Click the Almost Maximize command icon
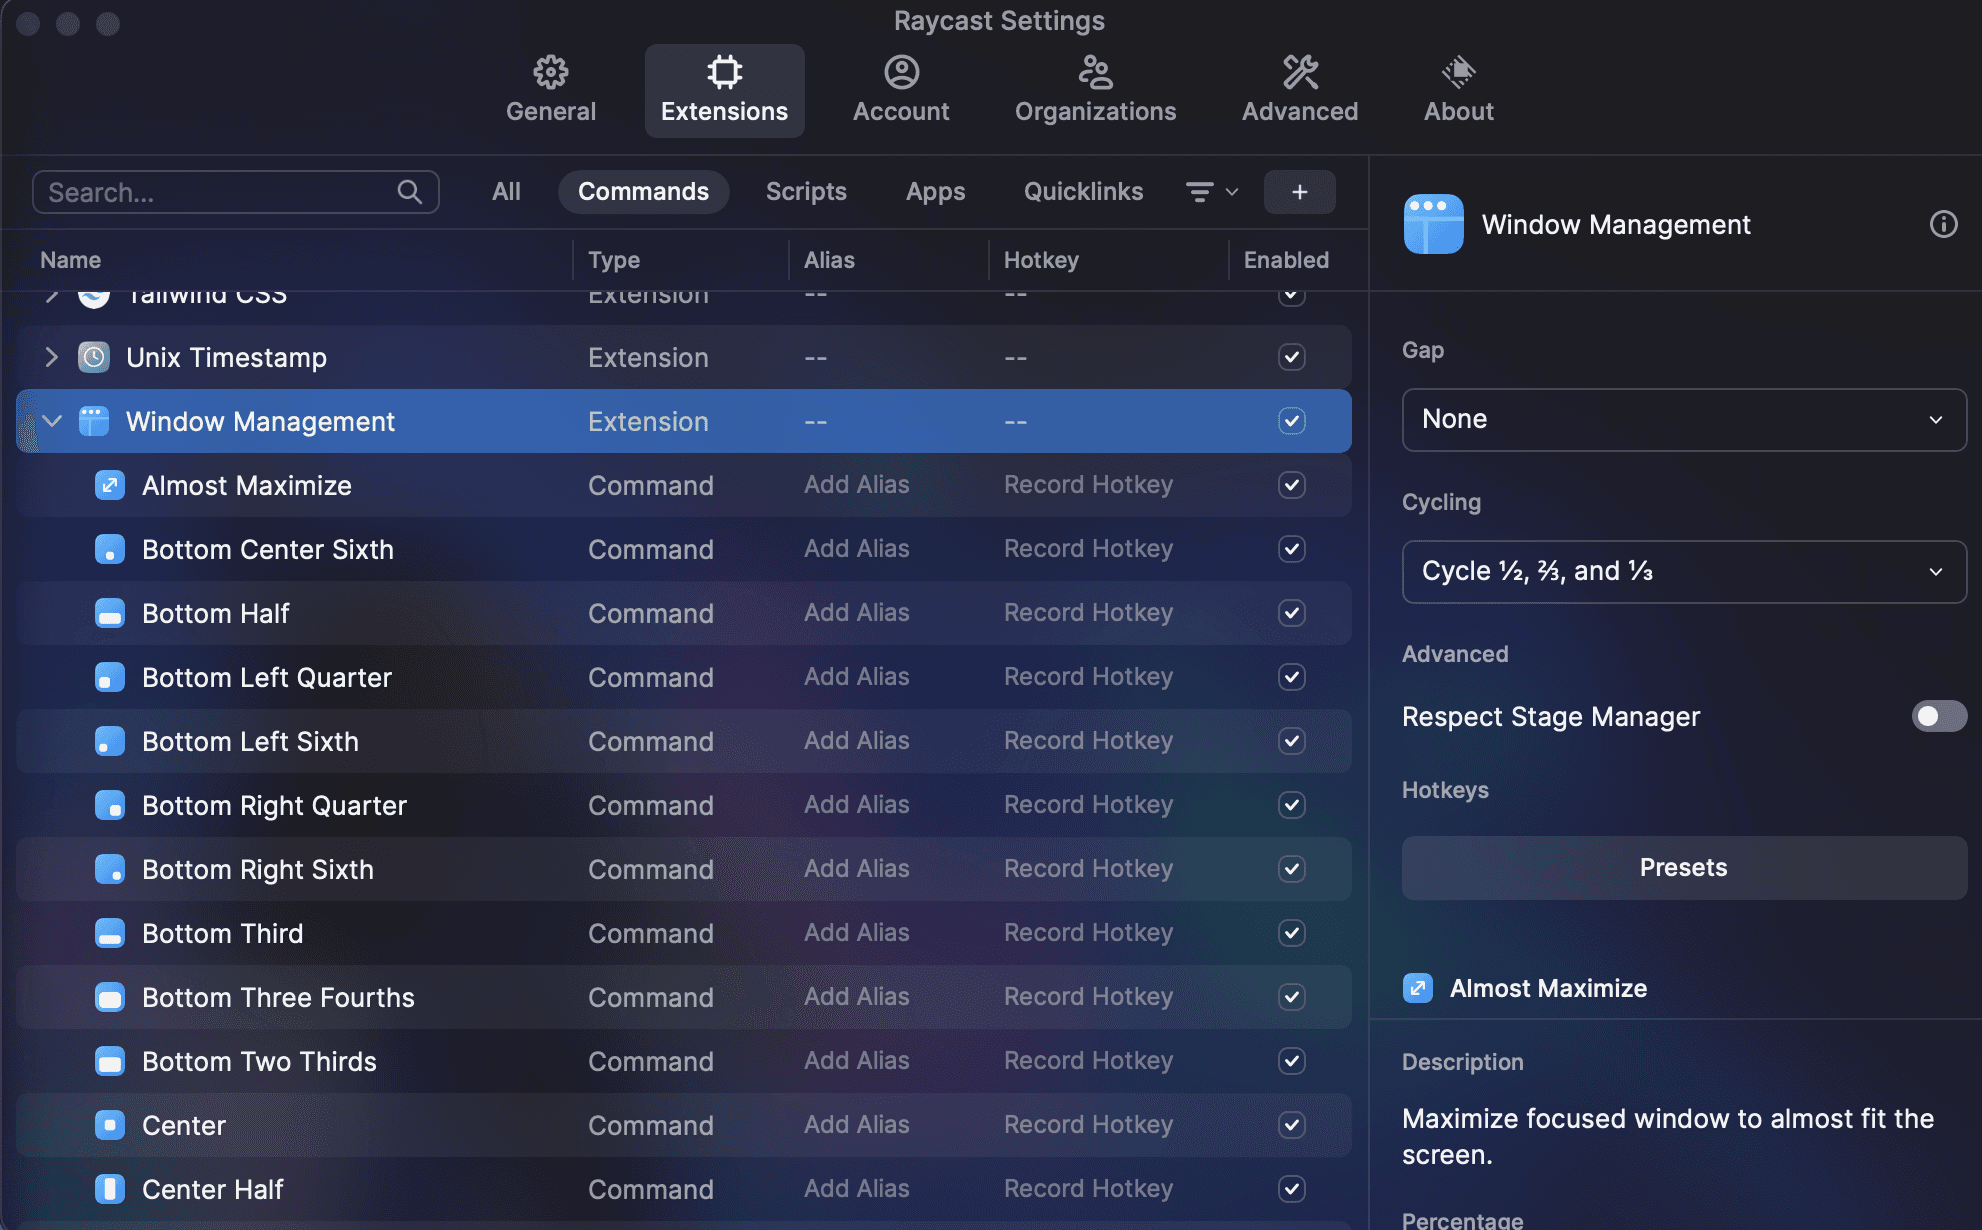 coord(110,485)
